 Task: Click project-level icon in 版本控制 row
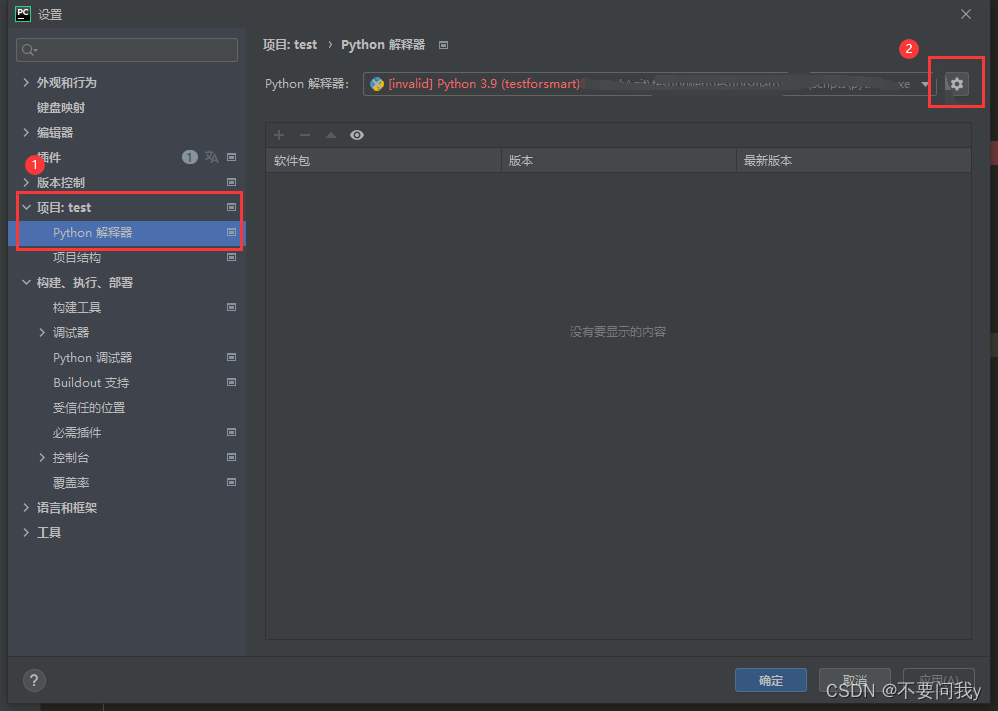click(x=232, y=182)
